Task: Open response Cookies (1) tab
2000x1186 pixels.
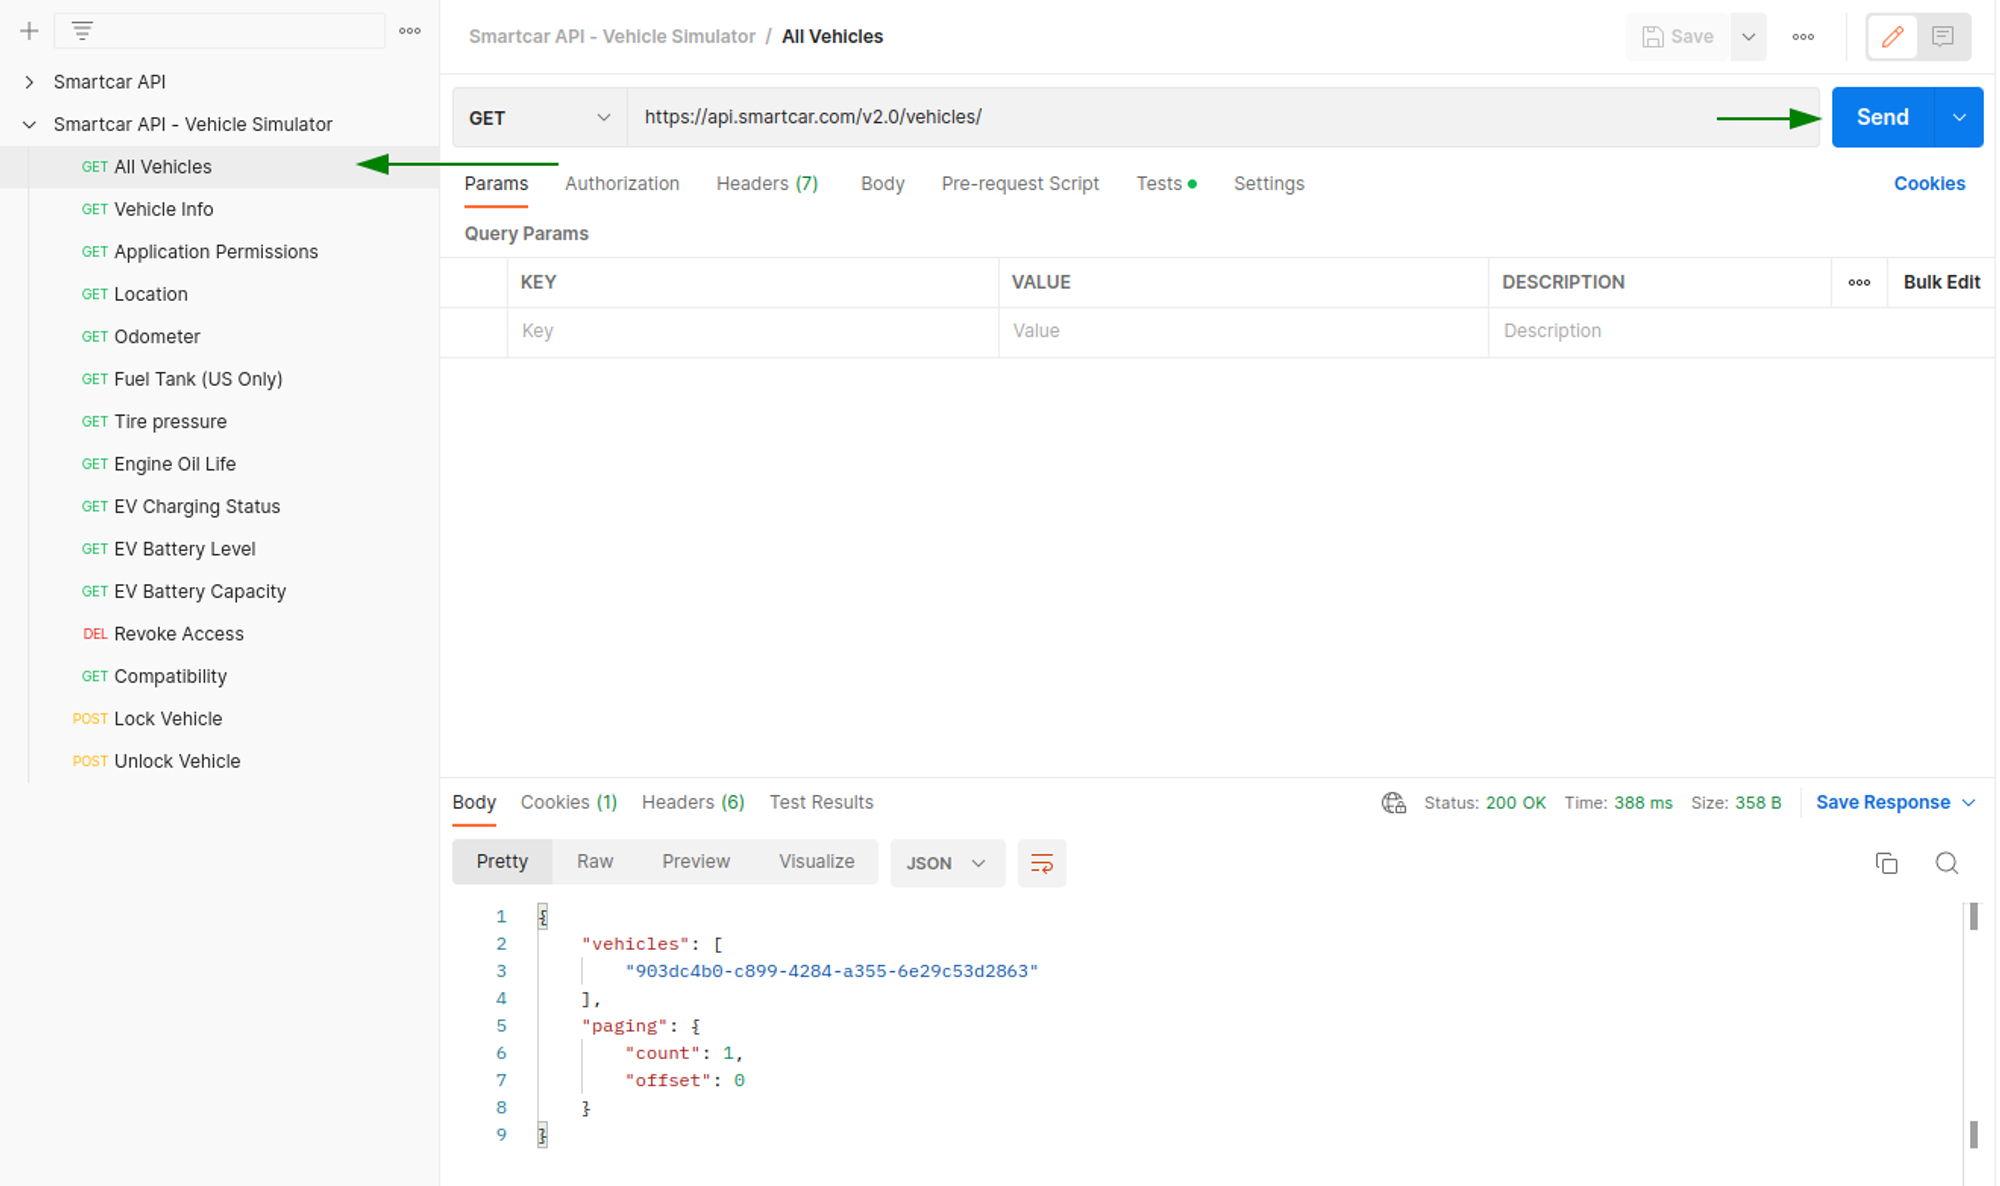Action: [568, 803]
